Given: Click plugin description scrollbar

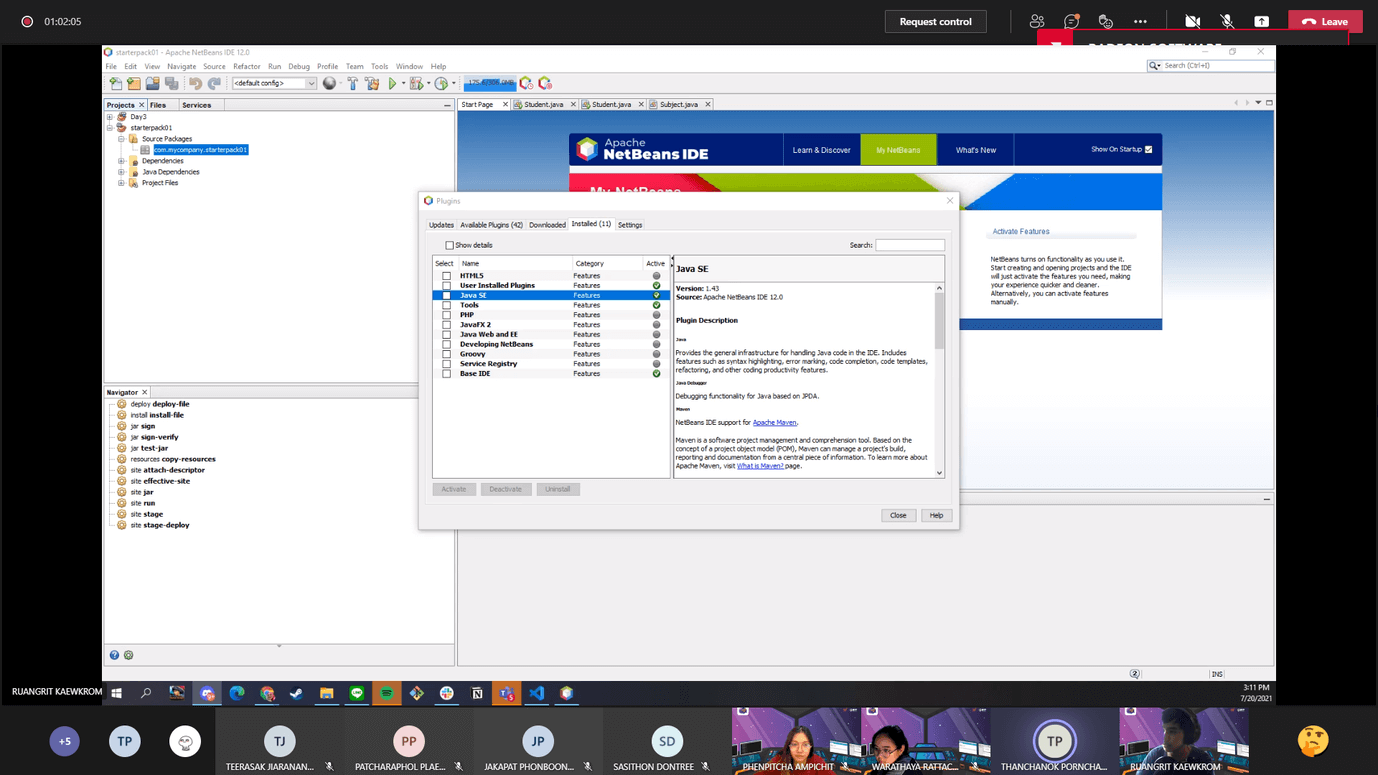Looking at the screenshot, I should (x=939, y=320).
